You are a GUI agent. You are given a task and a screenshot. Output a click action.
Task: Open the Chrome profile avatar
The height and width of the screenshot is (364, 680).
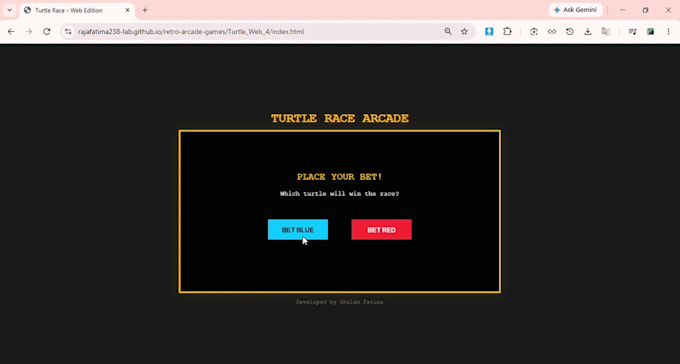point(651,32)
